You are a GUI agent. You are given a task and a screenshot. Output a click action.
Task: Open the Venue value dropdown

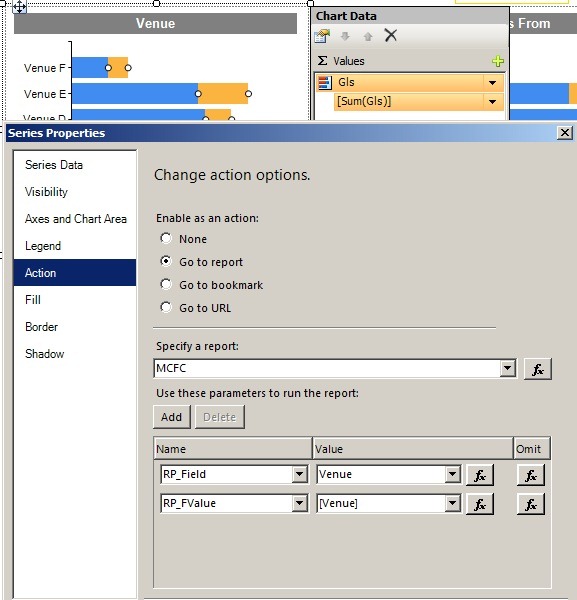(x=452, y=474)
